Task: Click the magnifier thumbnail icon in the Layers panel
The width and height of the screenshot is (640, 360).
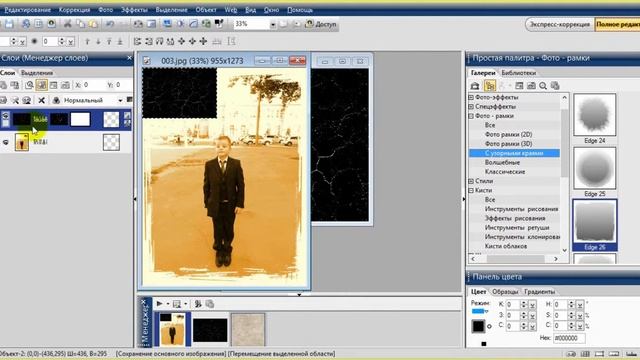Action: coord(29,85)
